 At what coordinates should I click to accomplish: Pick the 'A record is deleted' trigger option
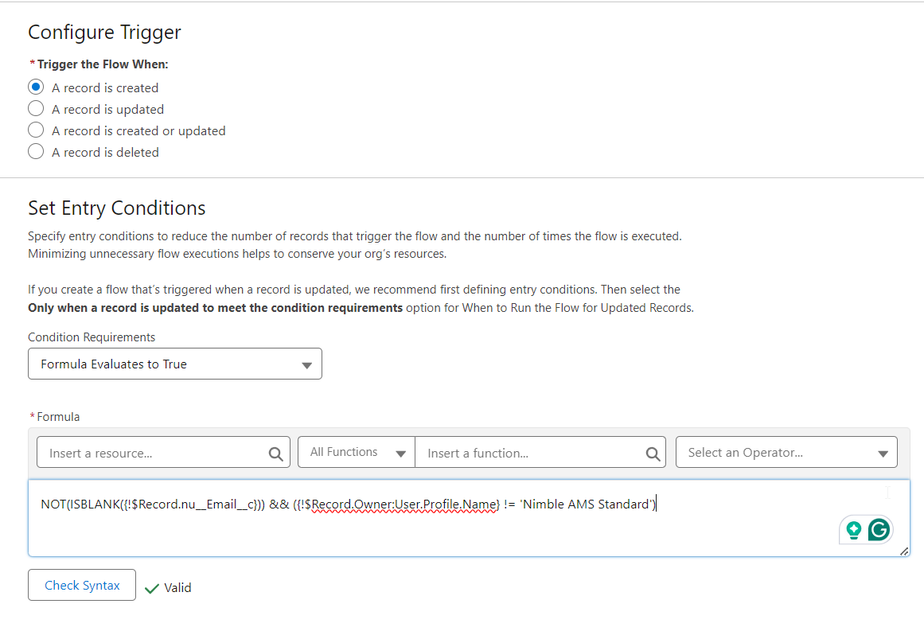(36, 152)
